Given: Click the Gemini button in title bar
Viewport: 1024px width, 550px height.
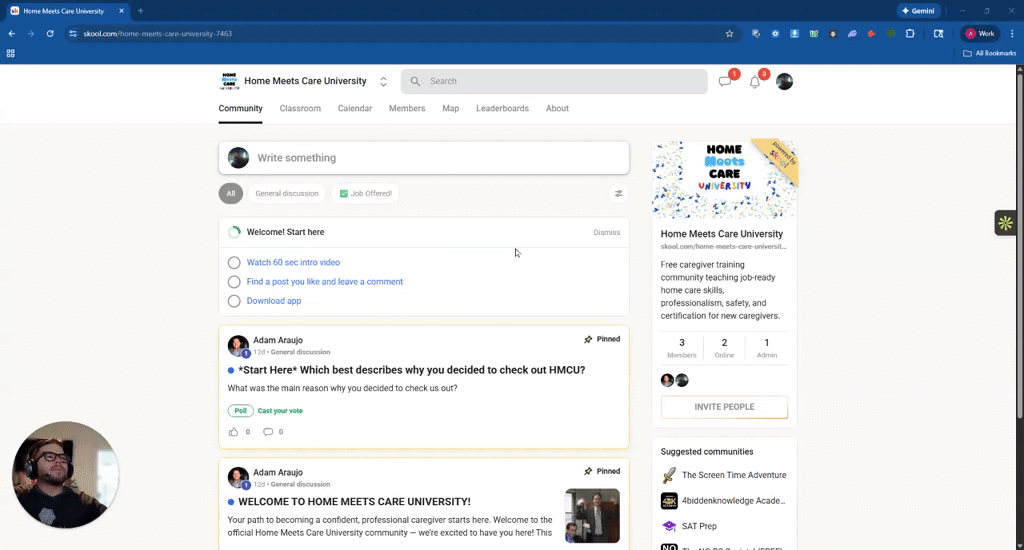Looking at the screenshot, I should tap(918, 11).
